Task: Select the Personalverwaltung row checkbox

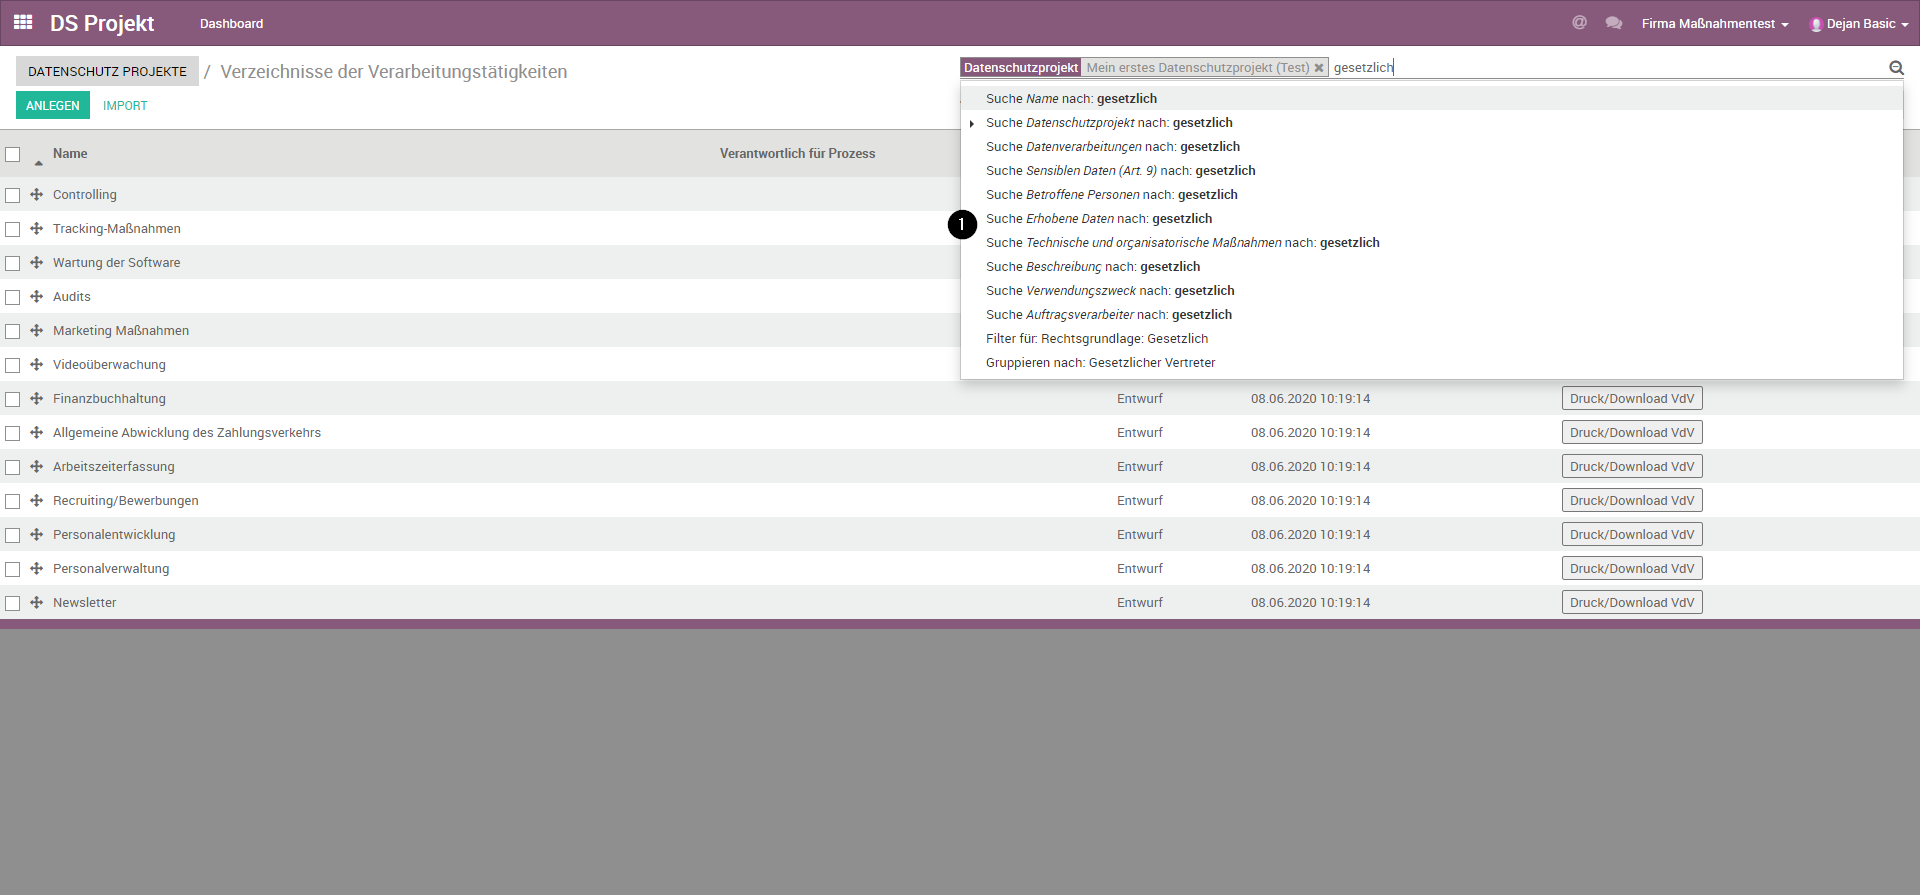Action: 13,569
